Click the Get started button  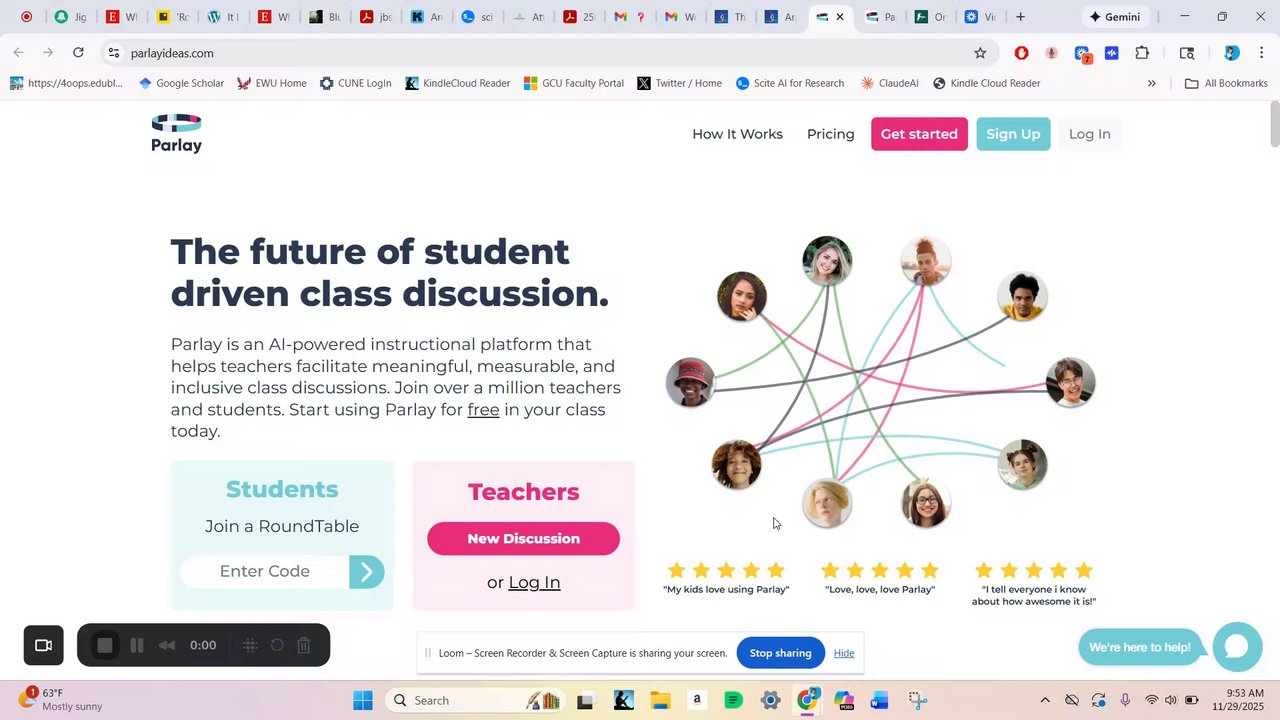919,134
